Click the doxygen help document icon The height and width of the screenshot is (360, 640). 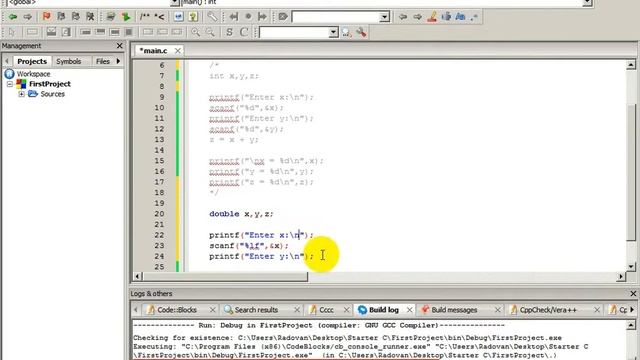(x=193, y=17)
